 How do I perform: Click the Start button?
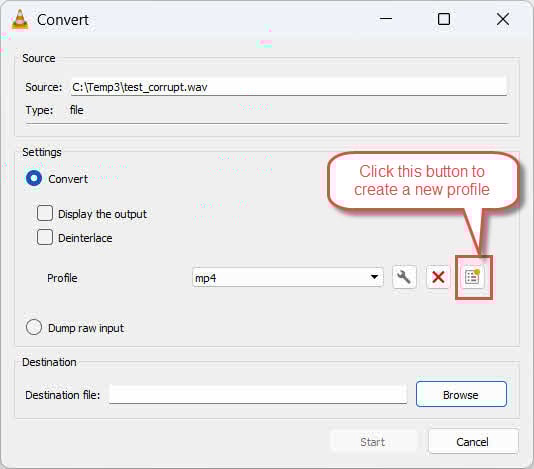373,442
